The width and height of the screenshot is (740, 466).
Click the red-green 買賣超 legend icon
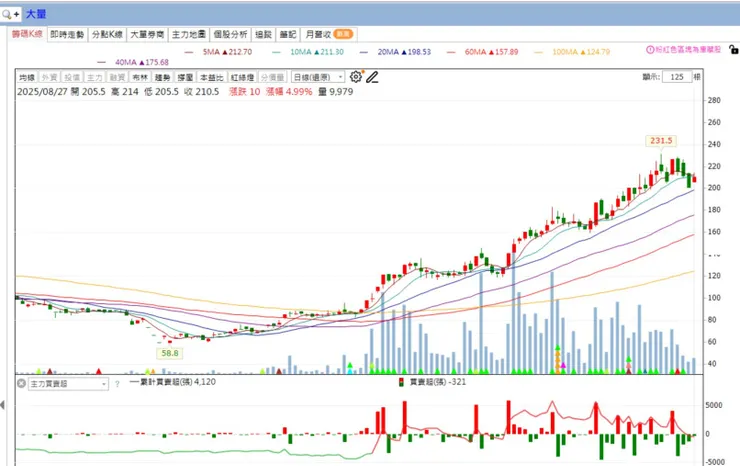click(401, 382)
